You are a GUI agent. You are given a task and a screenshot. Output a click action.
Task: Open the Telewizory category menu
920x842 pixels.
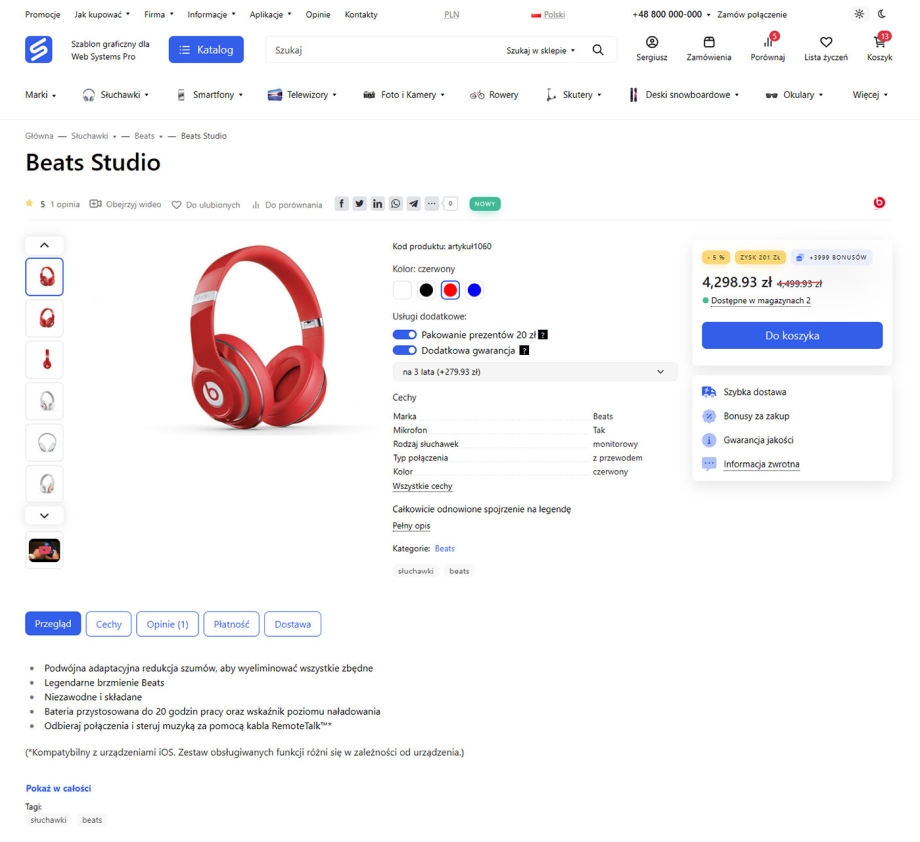[302, 95]
